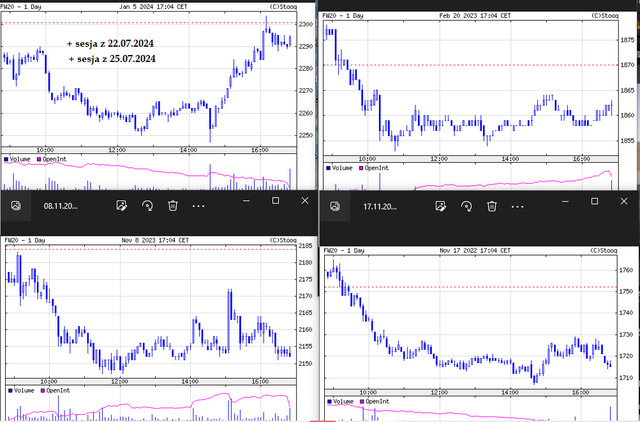This screenshot has width=640, height=422.
Task: Click the Photos app icon in 17.11.20 window
Action: (x=335, y=207)
